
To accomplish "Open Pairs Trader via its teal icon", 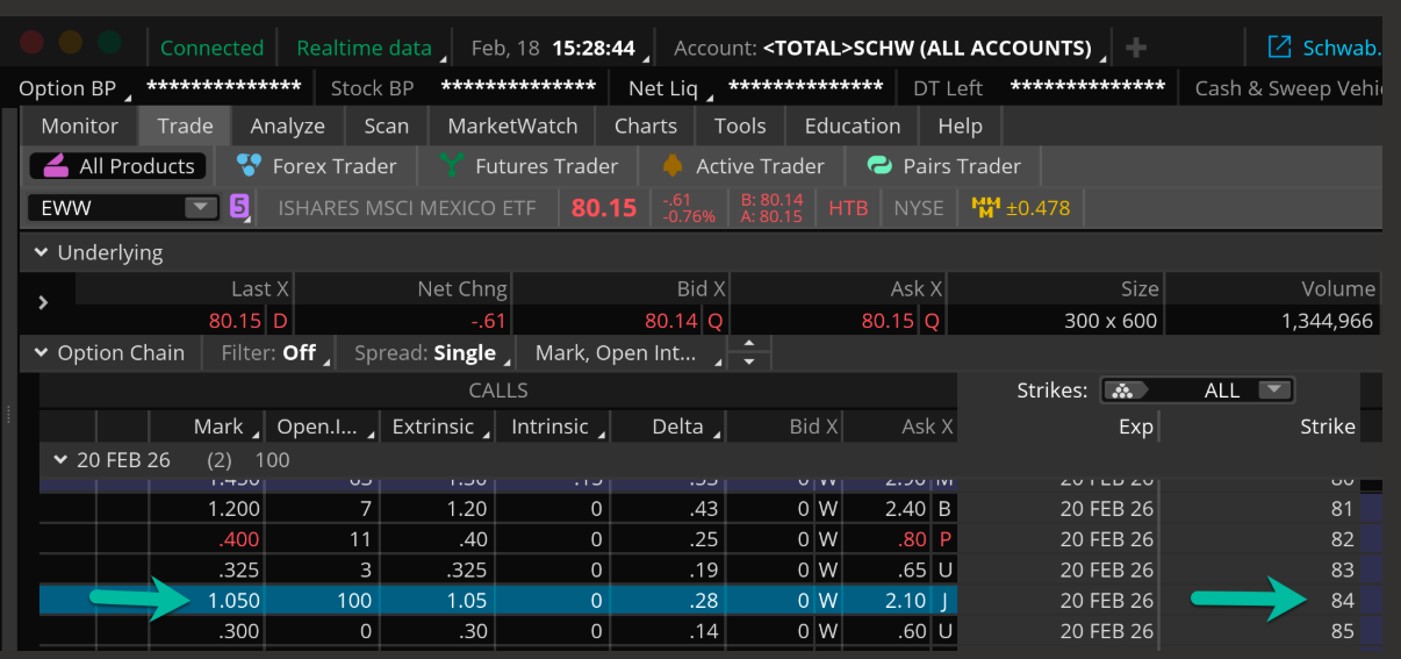I will (x=879, y=166).
